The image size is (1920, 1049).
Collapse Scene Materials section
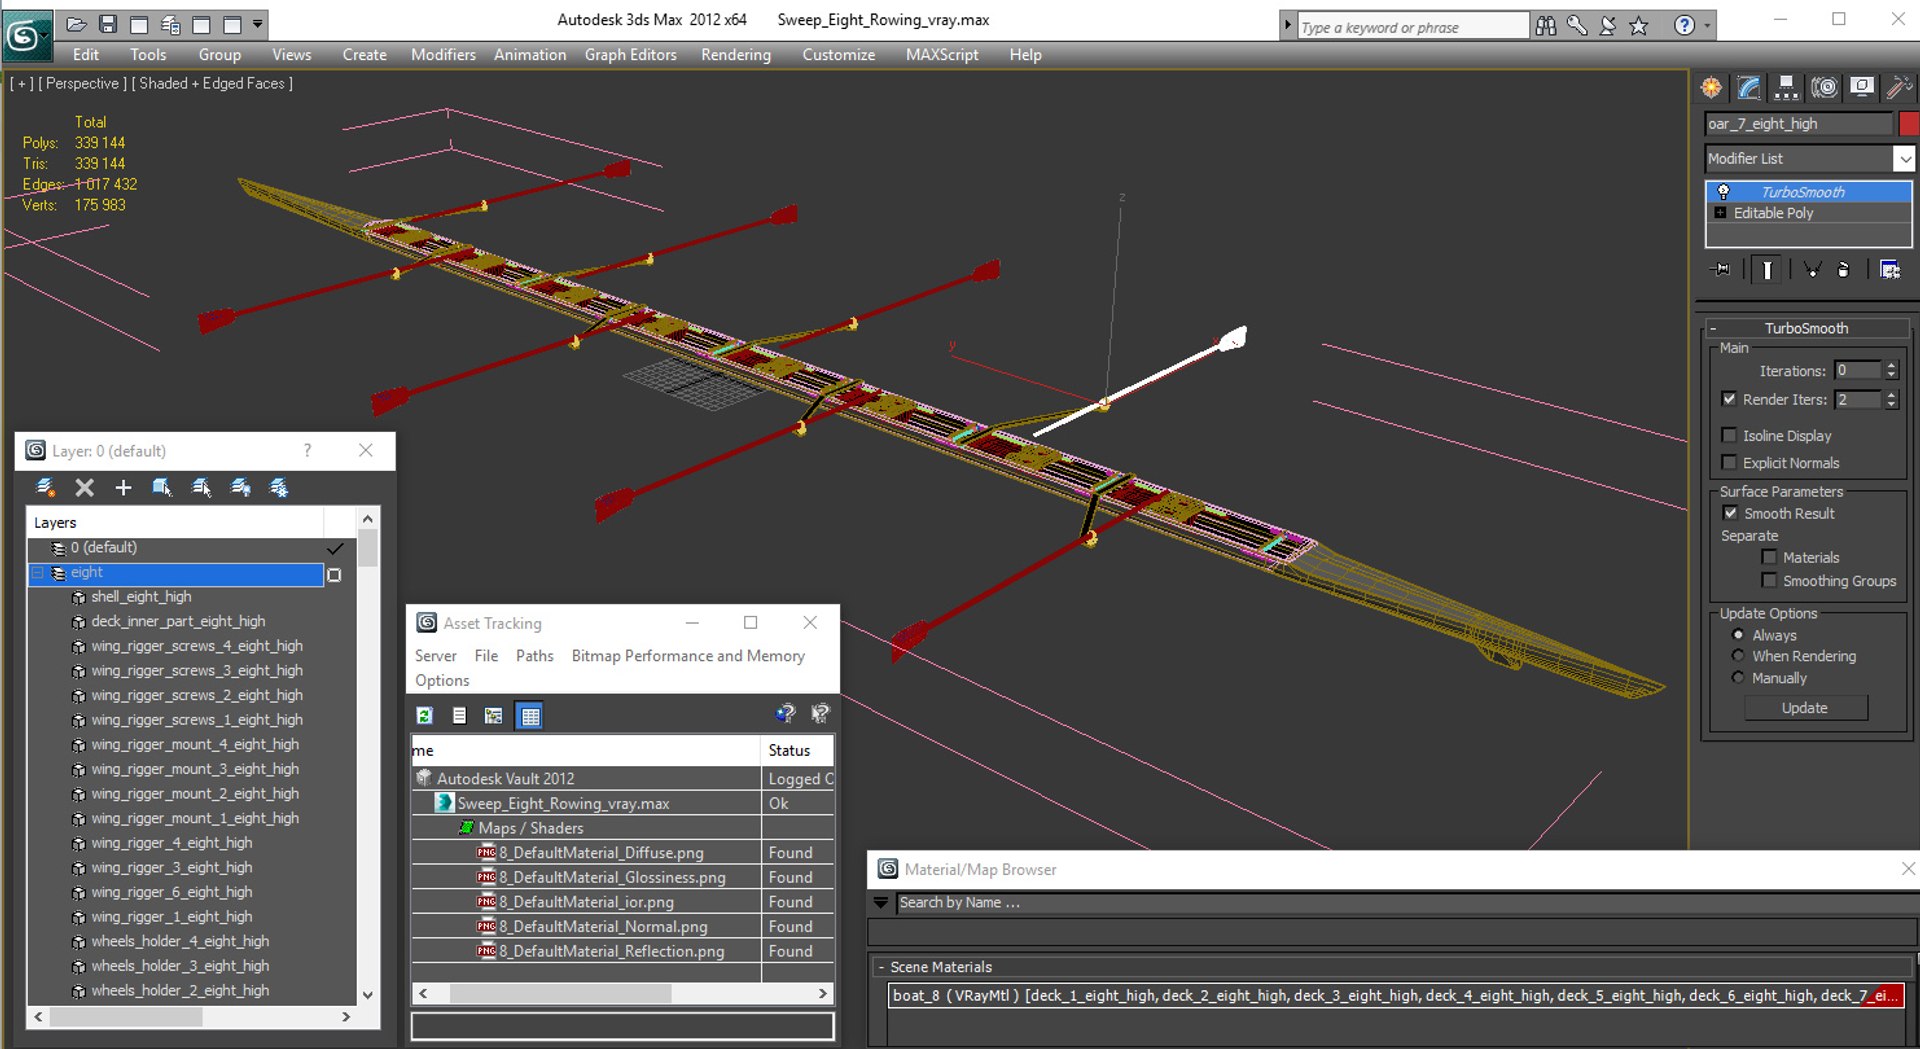click(881, 967)
